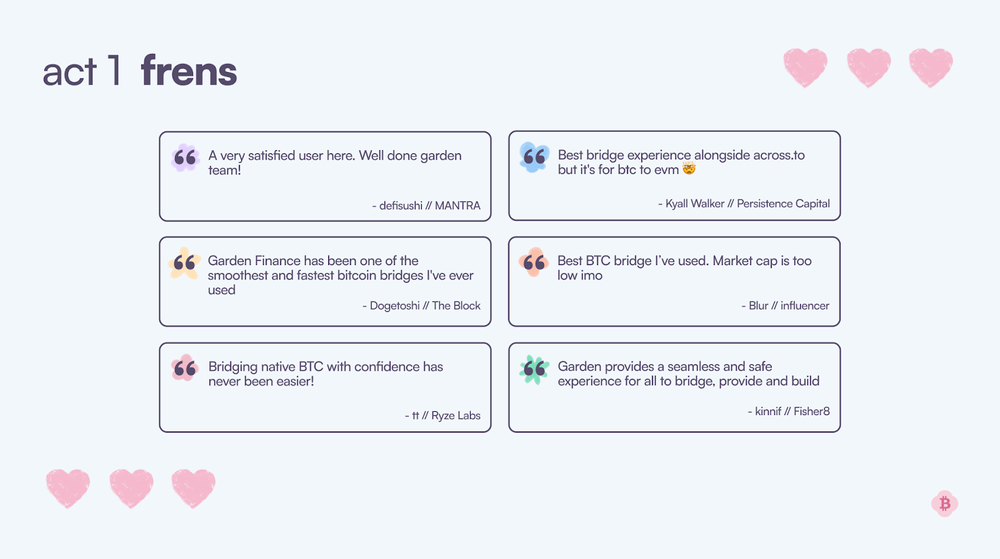Image resolution: width=1000 pixels, height=559 pixels.
Task: Click the 'A very satisfied user here' quote text
Action: click(x=335, y=163)
